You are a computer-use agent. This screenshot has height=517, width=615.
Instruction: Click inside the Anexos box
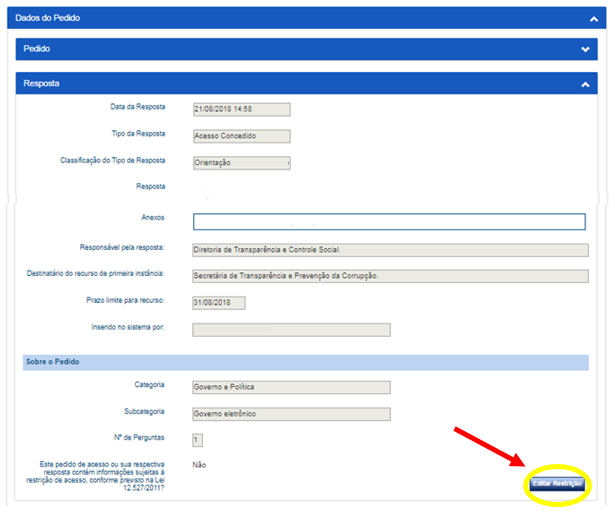(390, 221)
